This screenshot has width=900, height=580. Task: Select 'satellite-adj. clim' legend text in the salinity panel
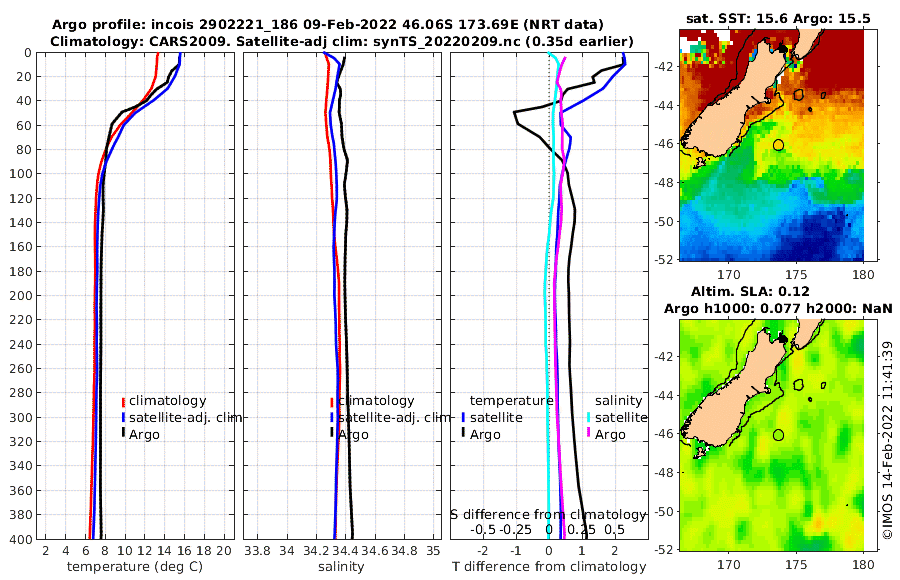394,417
